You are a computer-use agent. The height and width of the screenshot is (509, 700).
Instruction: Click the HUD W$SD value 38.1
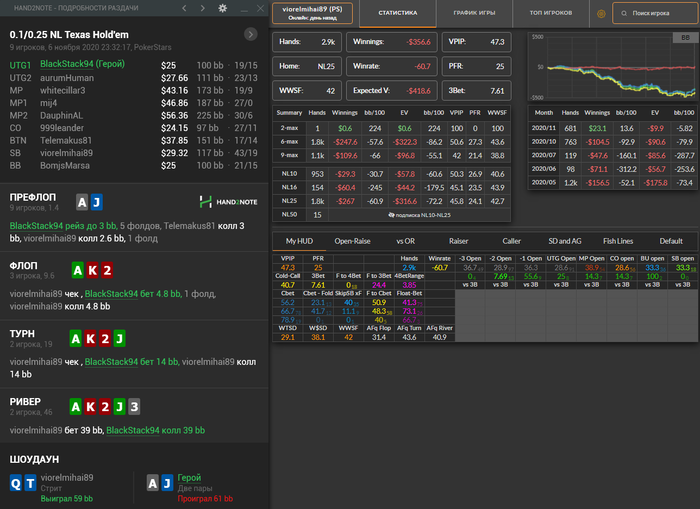coord(318,337)
